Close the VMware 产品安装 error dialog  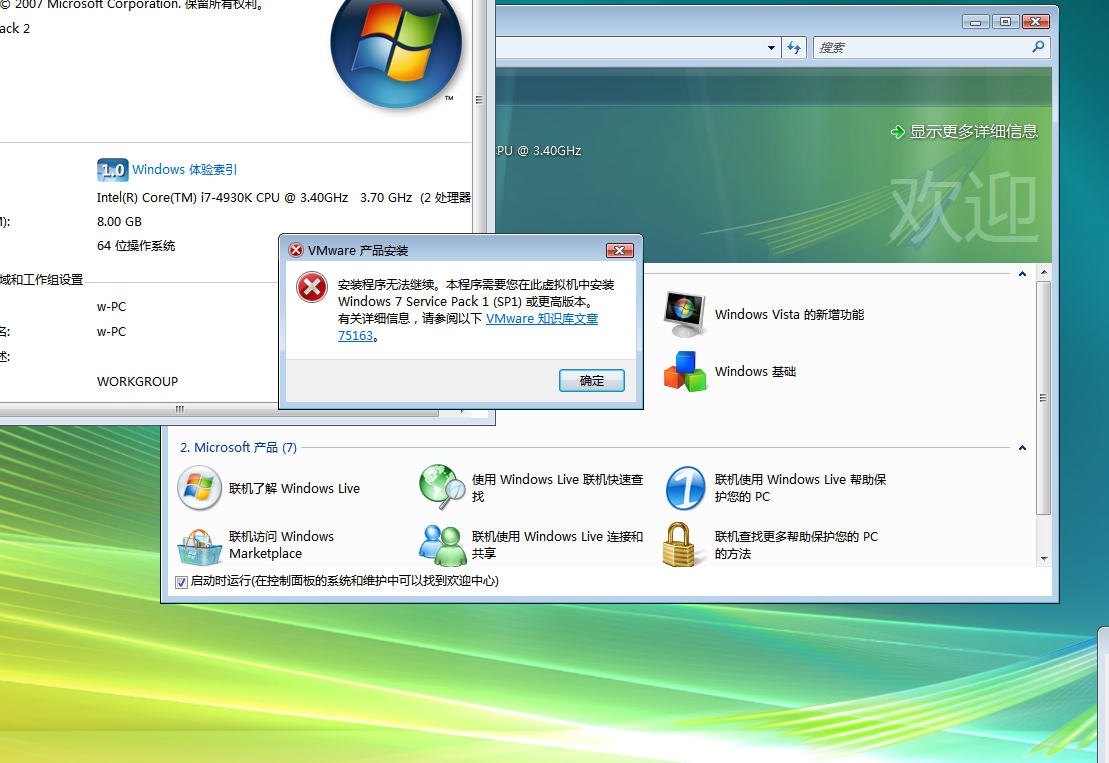(620, 250)
